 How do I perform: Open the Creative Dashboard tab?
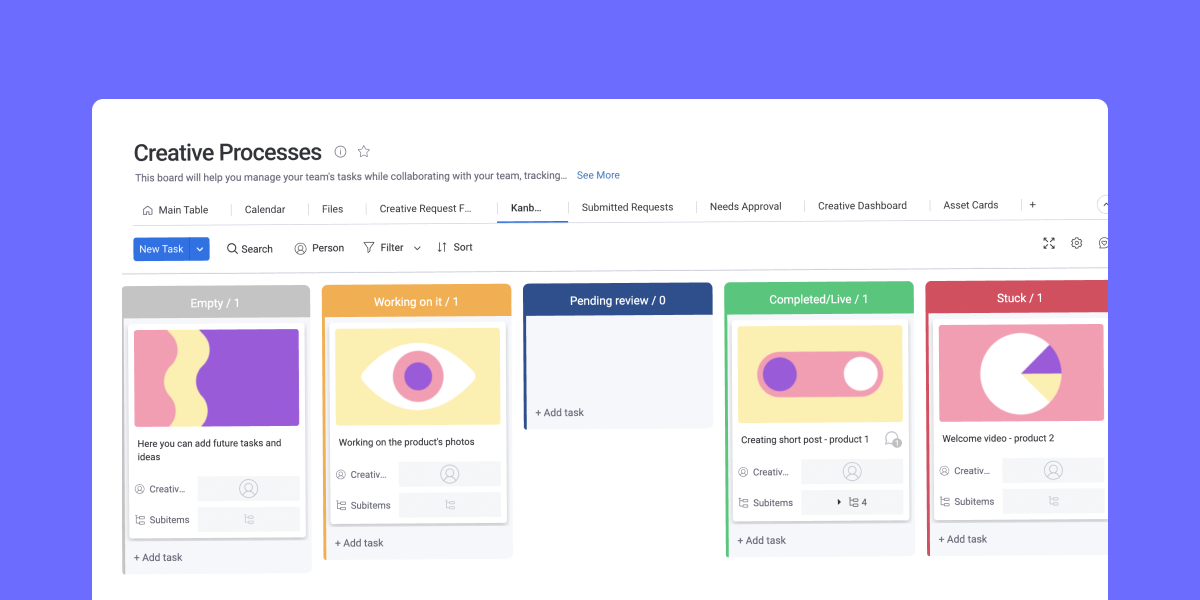point(862,206)
